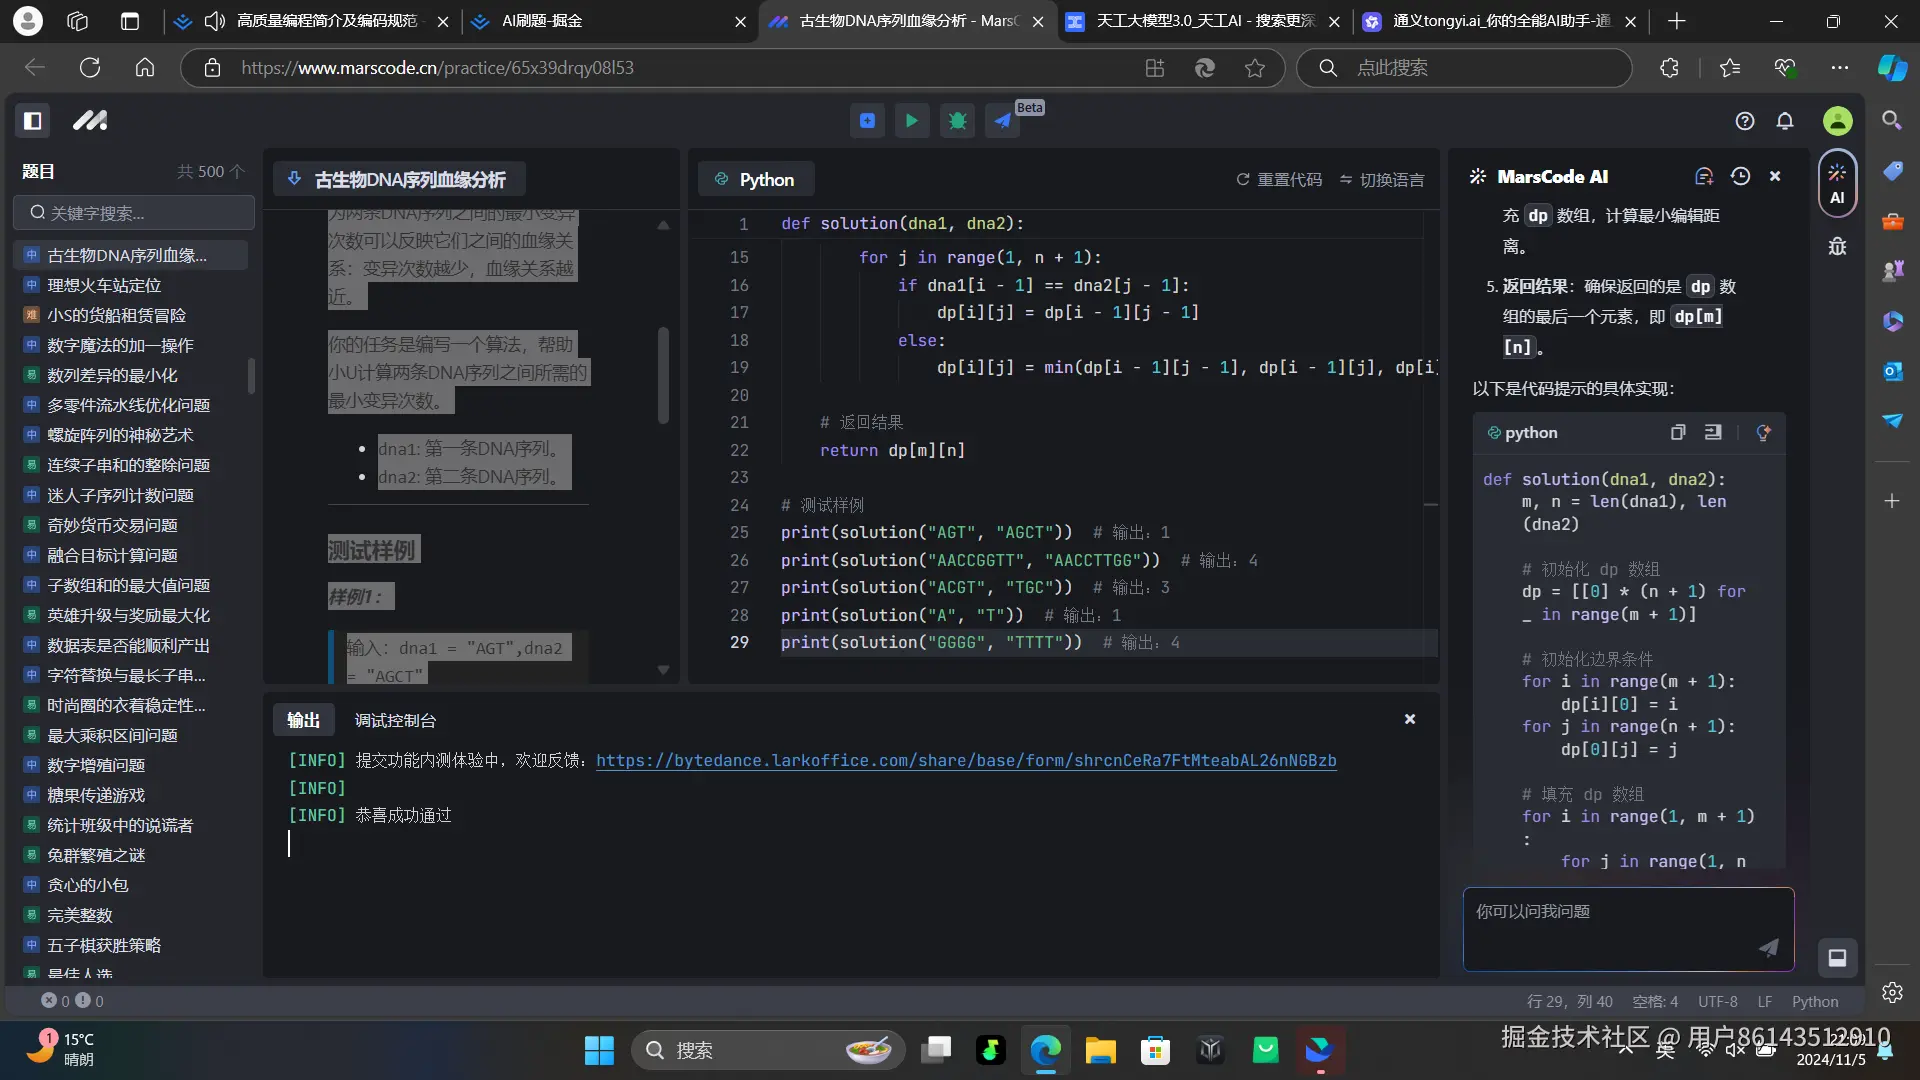Click the 重置代码 reset code button
The width and height of the screenshot is (1920, 1080).
coord(1279,180)
